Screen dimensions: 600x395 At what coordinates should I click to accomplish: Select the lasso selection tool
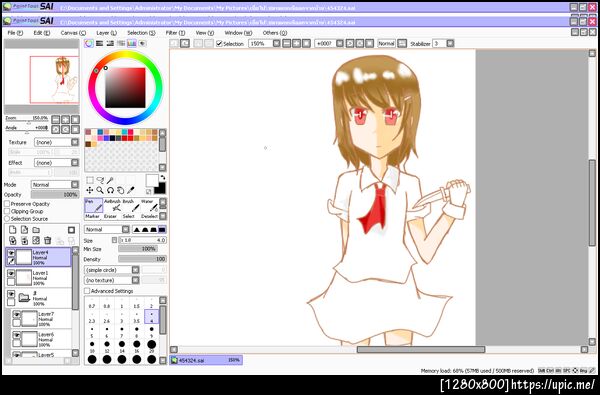pos(100,180)
